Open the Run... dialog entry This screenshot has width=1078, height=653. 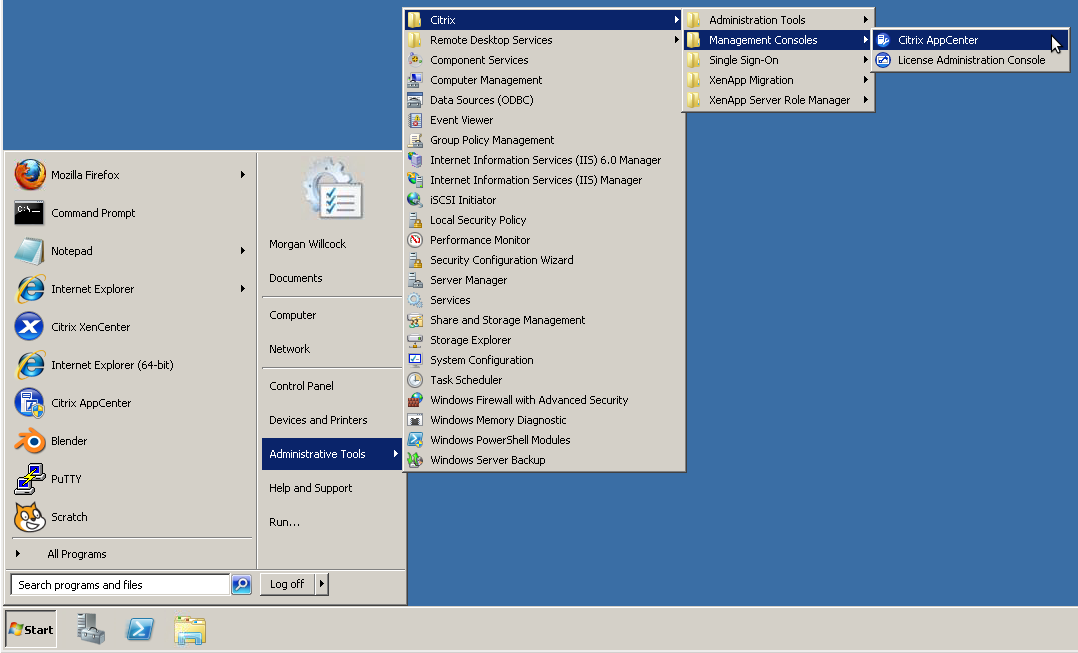[285, 522]
